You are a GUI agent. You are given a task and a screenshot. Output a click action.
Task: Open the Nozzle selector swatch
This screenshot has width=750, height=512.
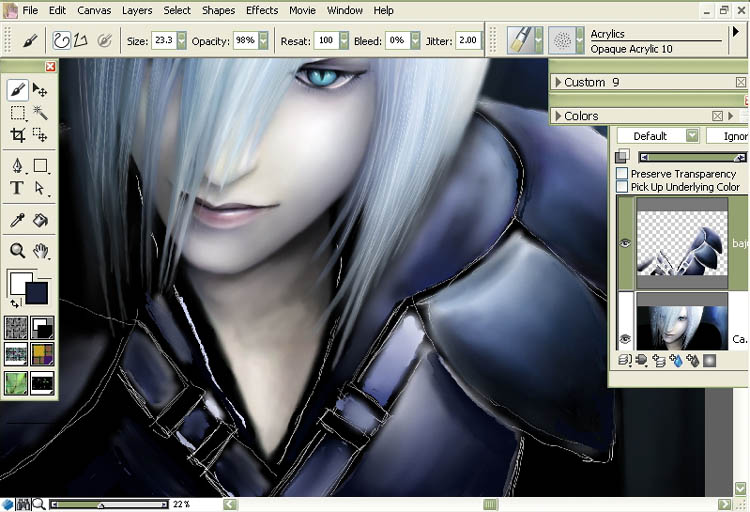tap(42, 383)
